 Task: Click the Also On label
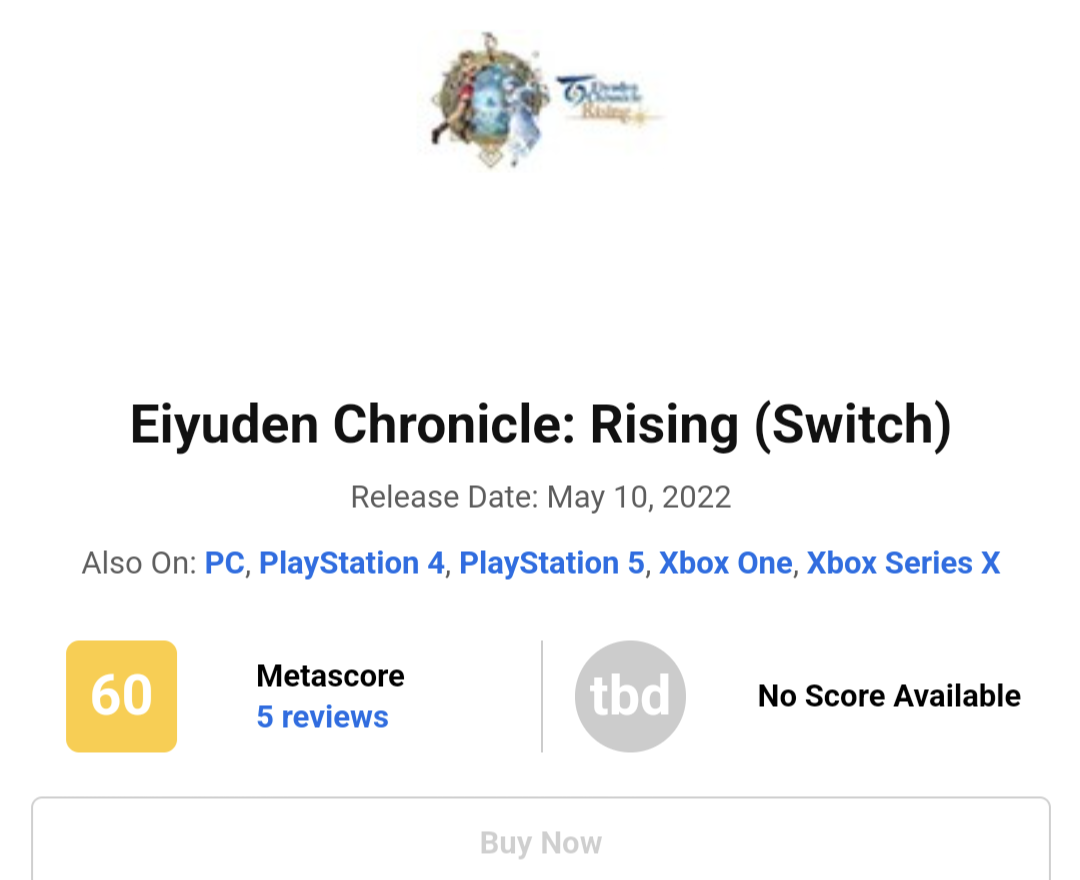[x=138, y=563]
